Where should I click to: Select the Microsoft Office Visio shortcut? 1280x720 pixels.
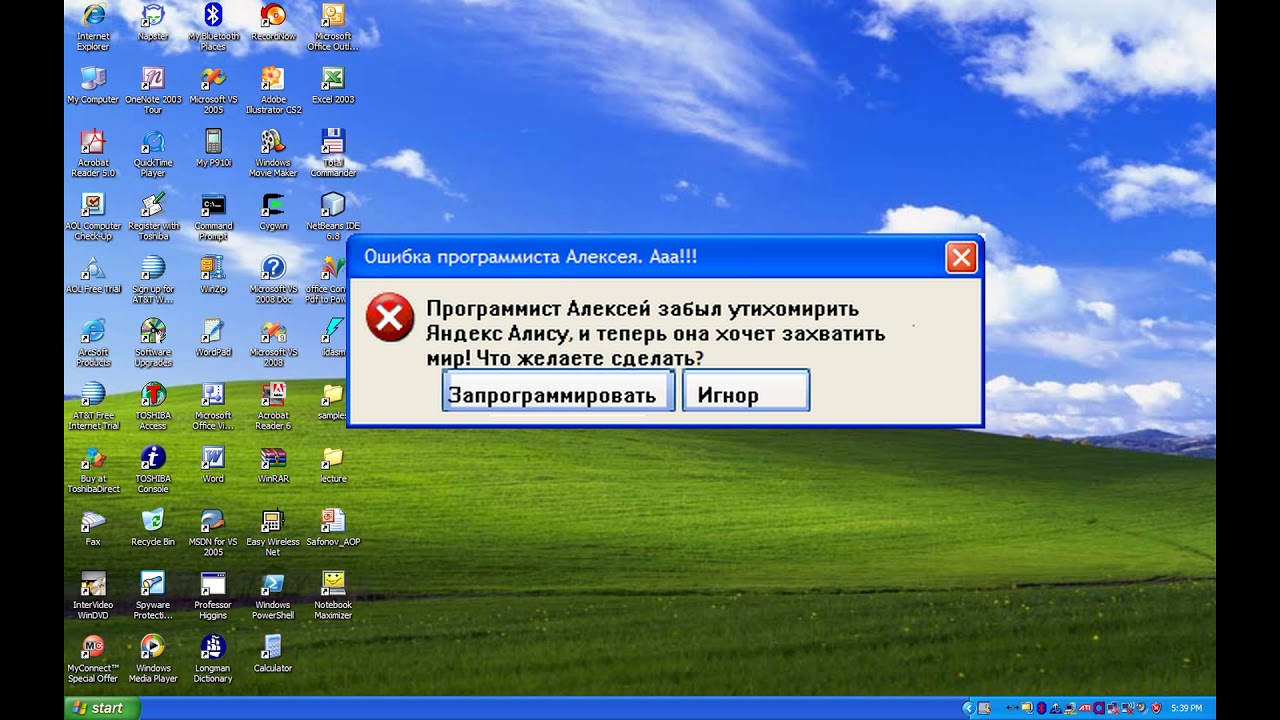(213, 405)
